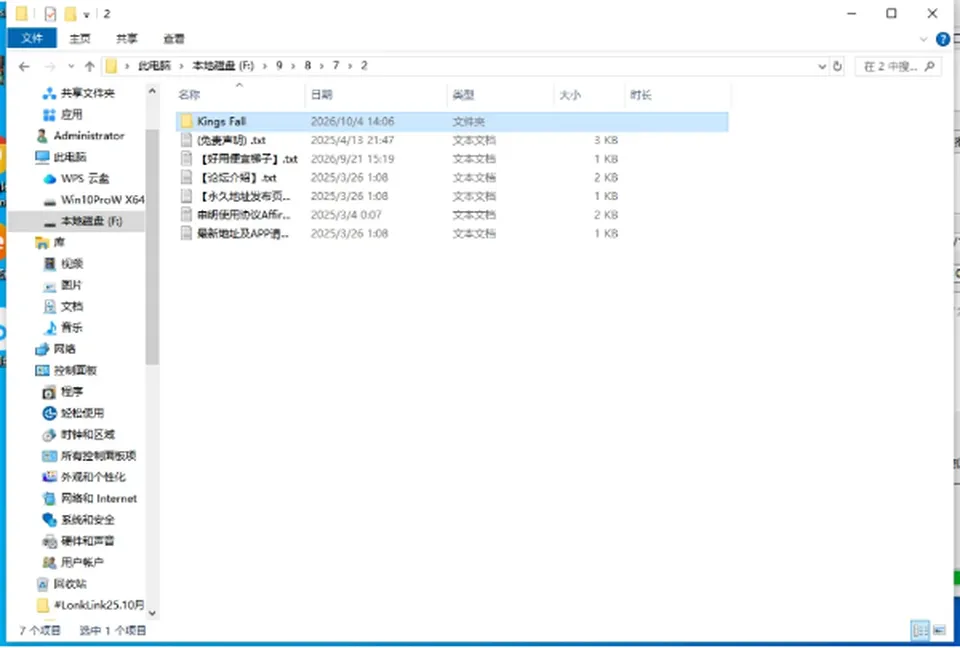Go up one level with the Up arrow
Image resolution: width=960 pixels, height=648 pixels.
[89, 66]
